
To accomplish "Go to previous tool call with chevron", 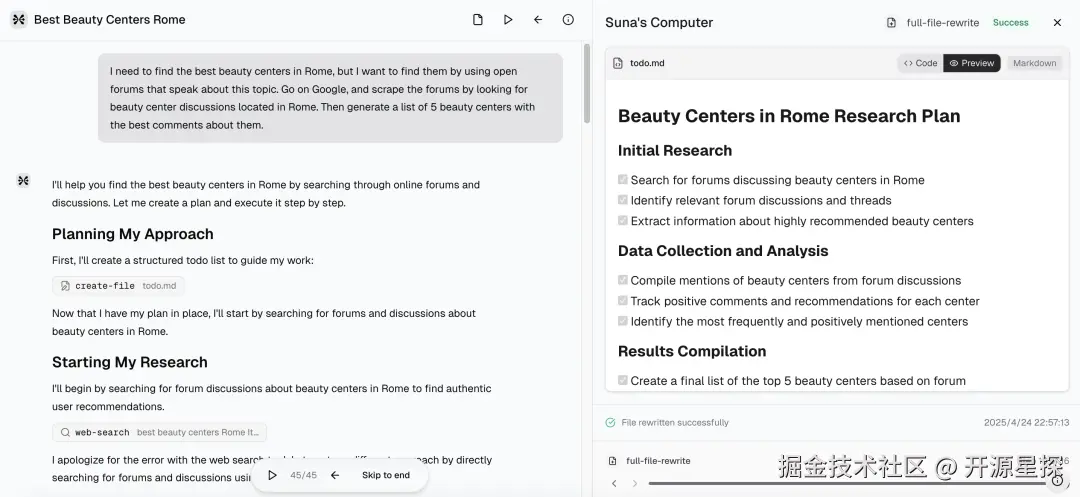I will (x=614, y=483).
